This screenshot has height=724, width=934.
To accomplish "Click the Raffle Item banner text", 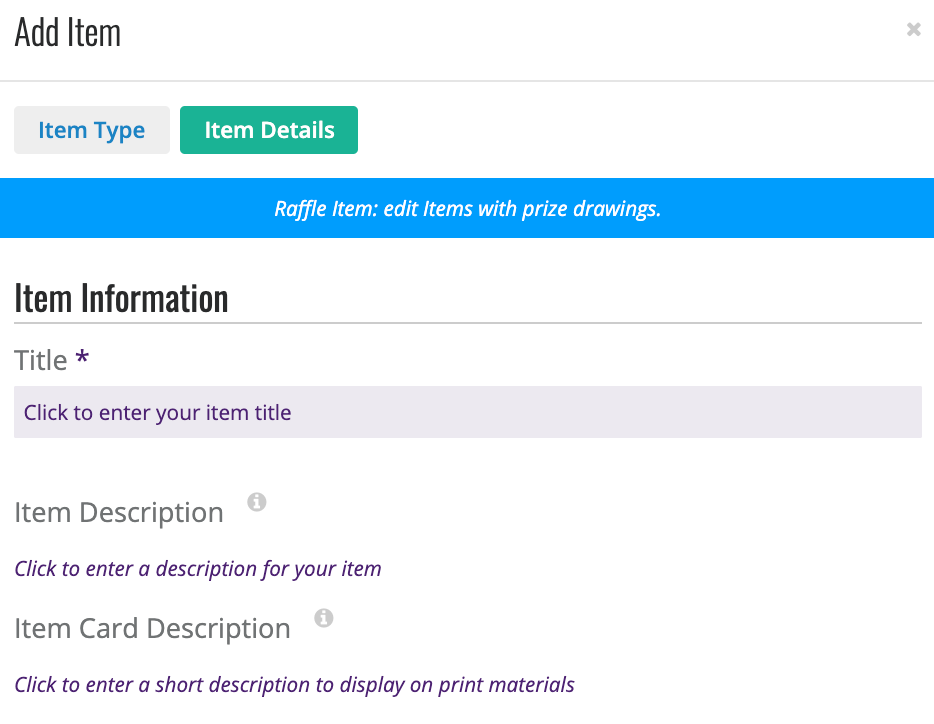I will [468, 209].
